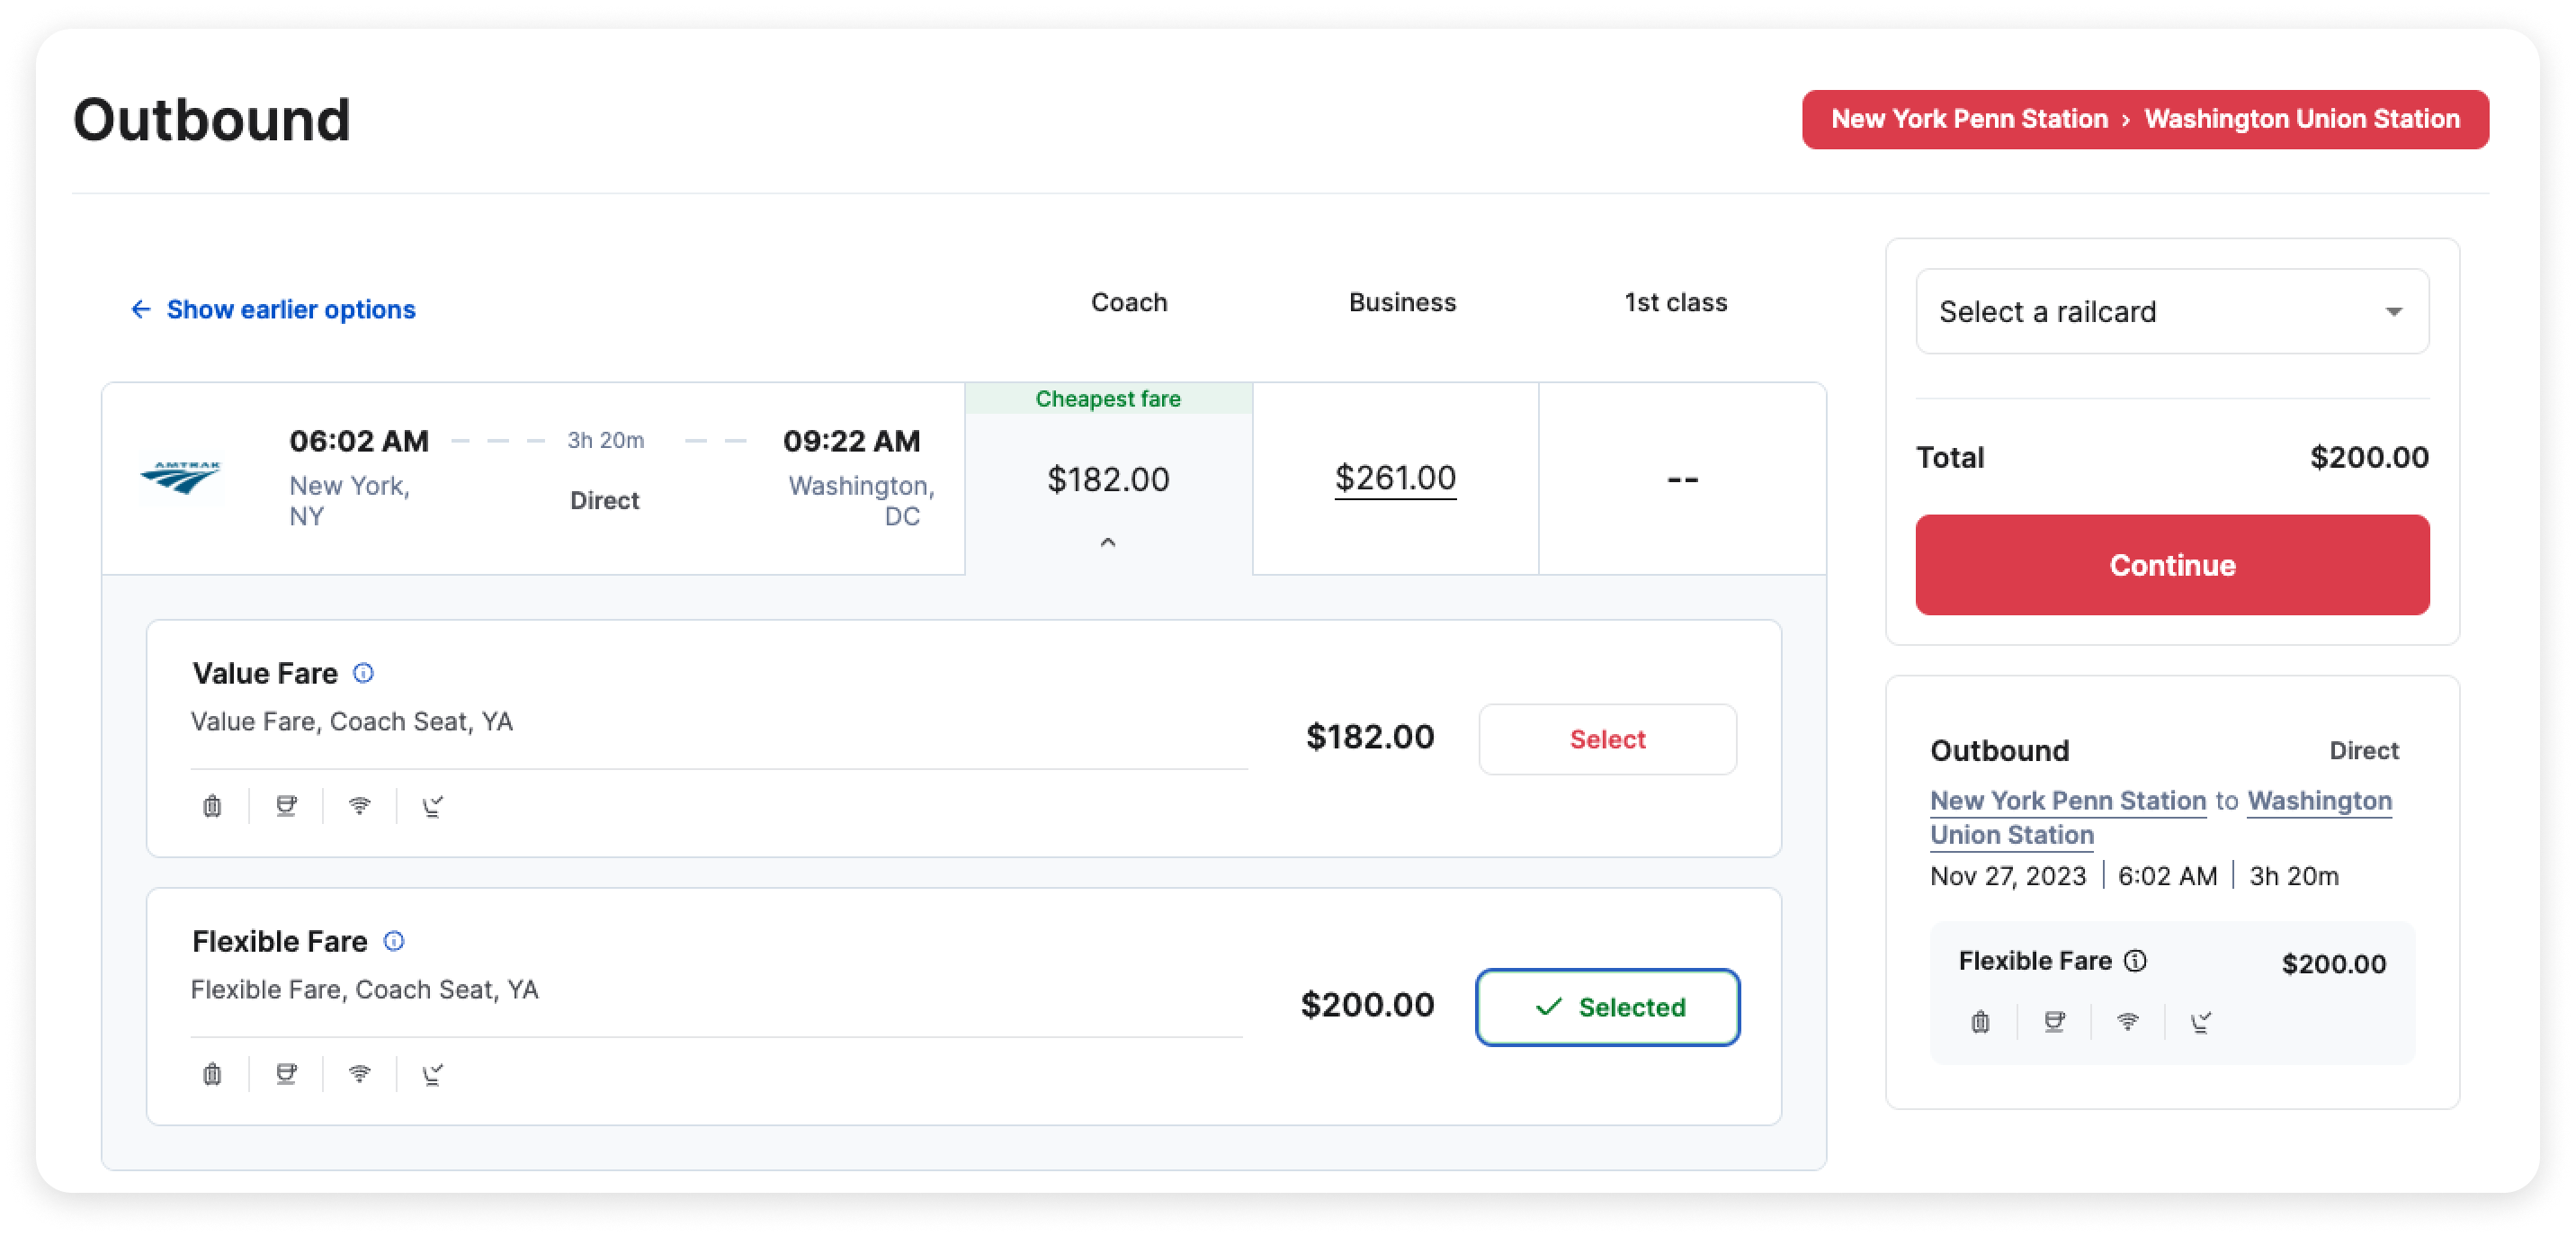Click the red route badge at top right
Screen dimensions: 2576x1236
(x=2144, y=119)
